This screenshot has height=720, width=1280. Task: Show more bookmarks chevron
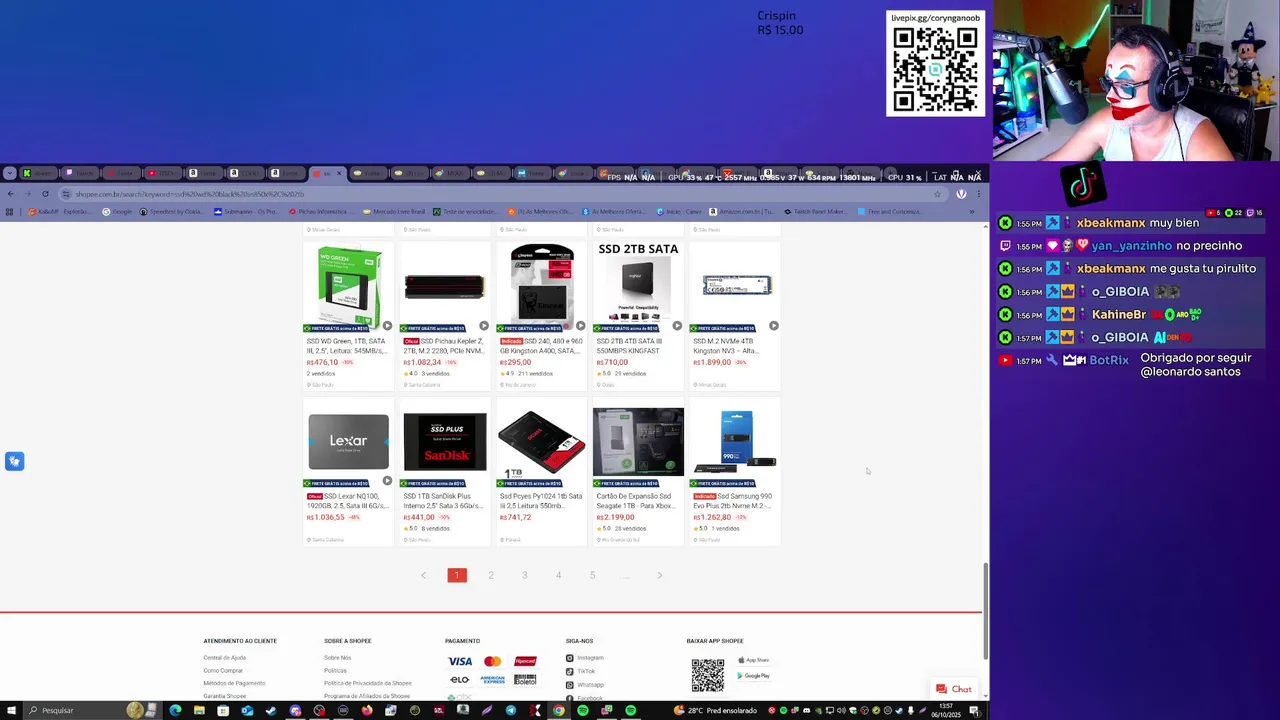coord(971,212)
